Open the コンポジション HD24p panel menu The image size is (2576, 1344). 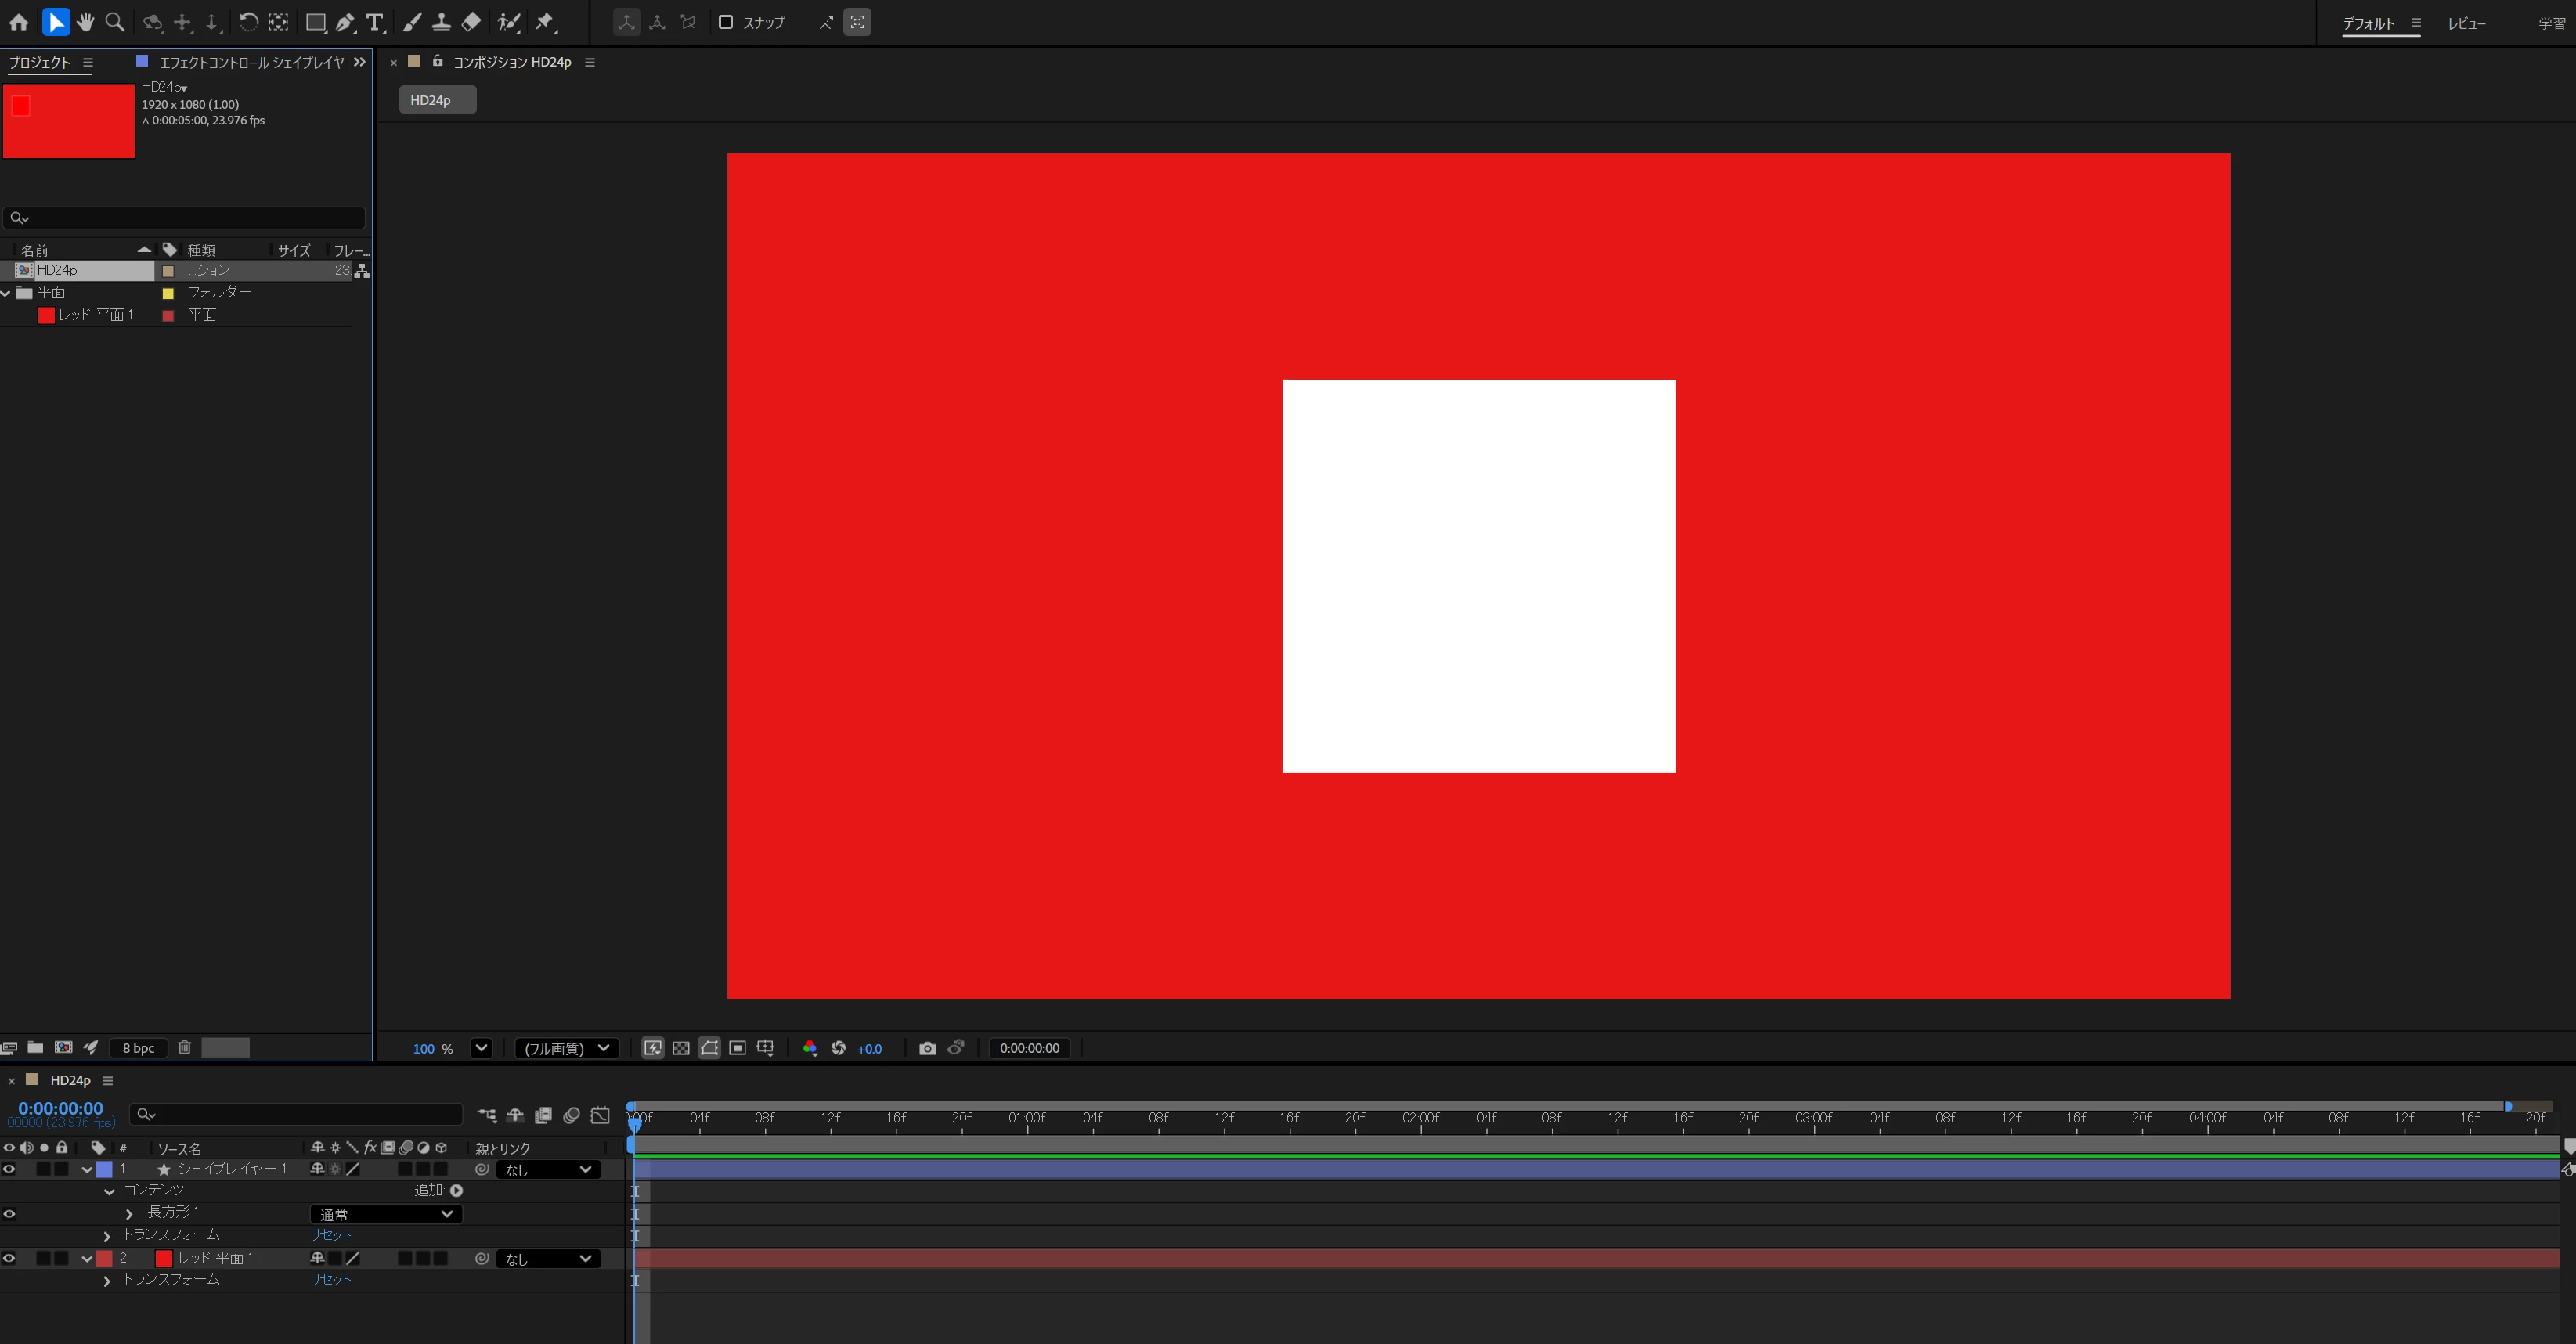click(x=590, y=62)
